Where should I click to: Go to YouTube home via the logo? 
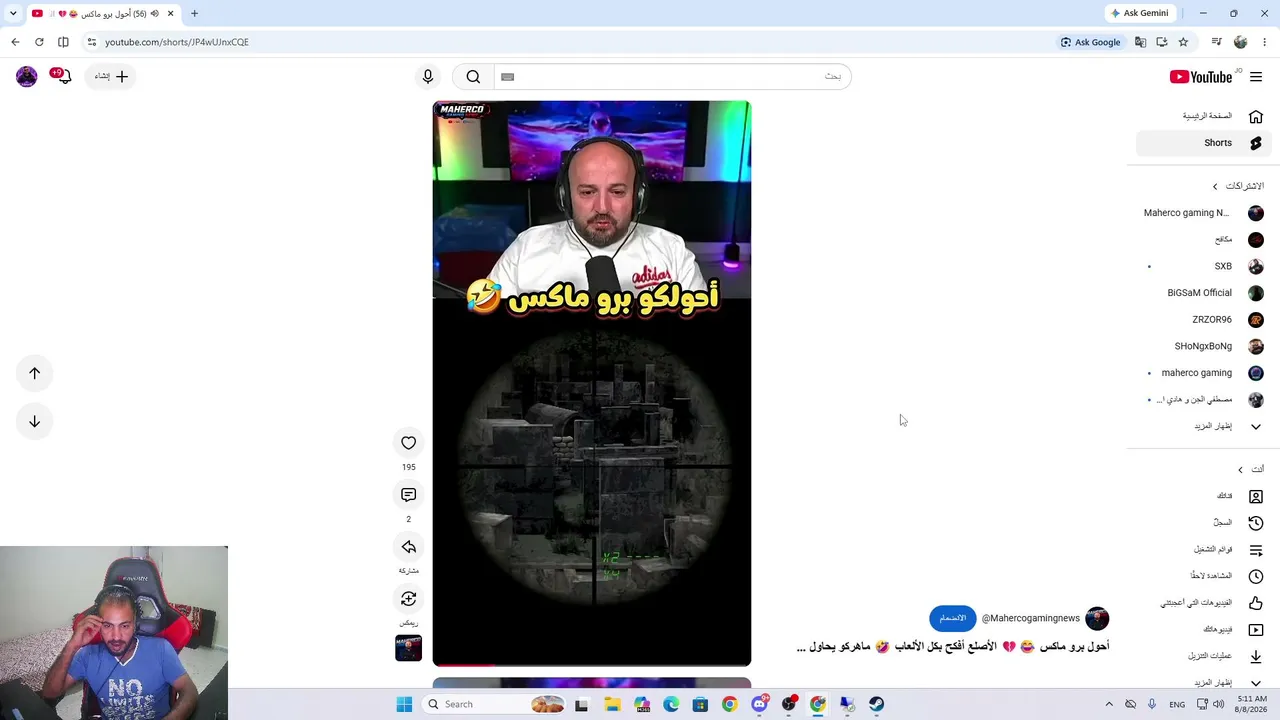(x=1201, y=77)
